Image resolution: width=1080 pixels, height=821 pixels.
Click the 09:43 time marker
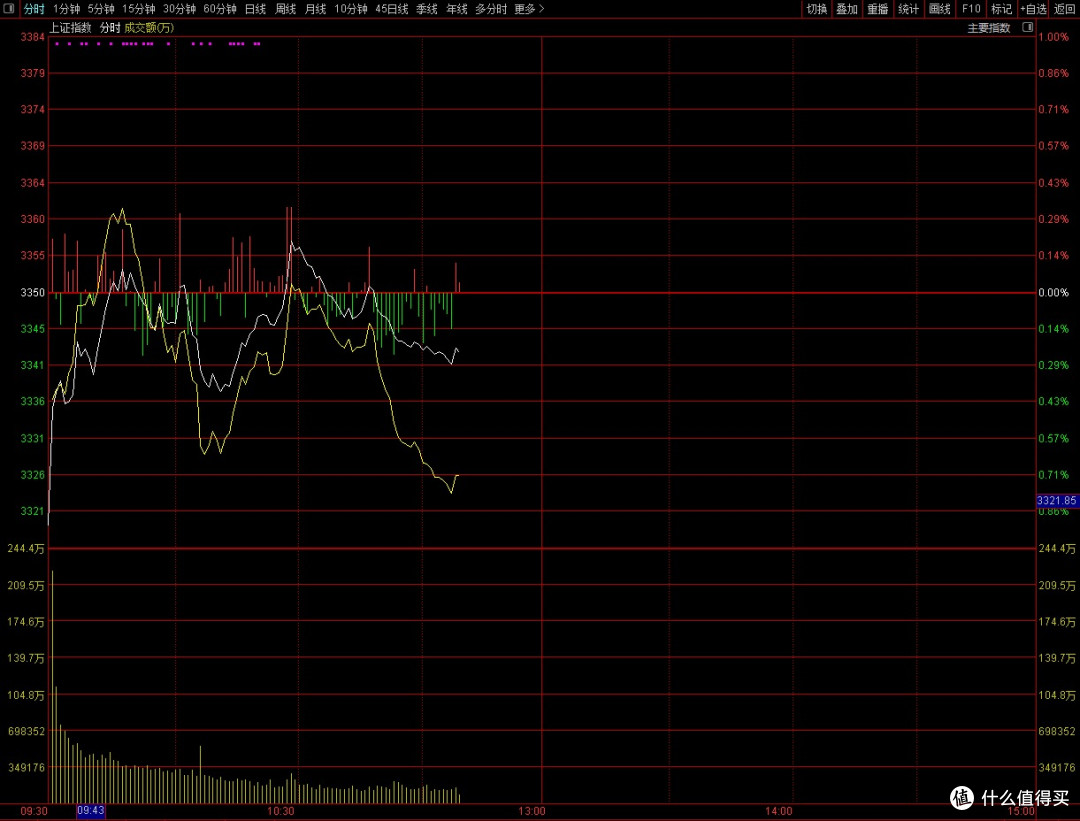tap(91, 811)
